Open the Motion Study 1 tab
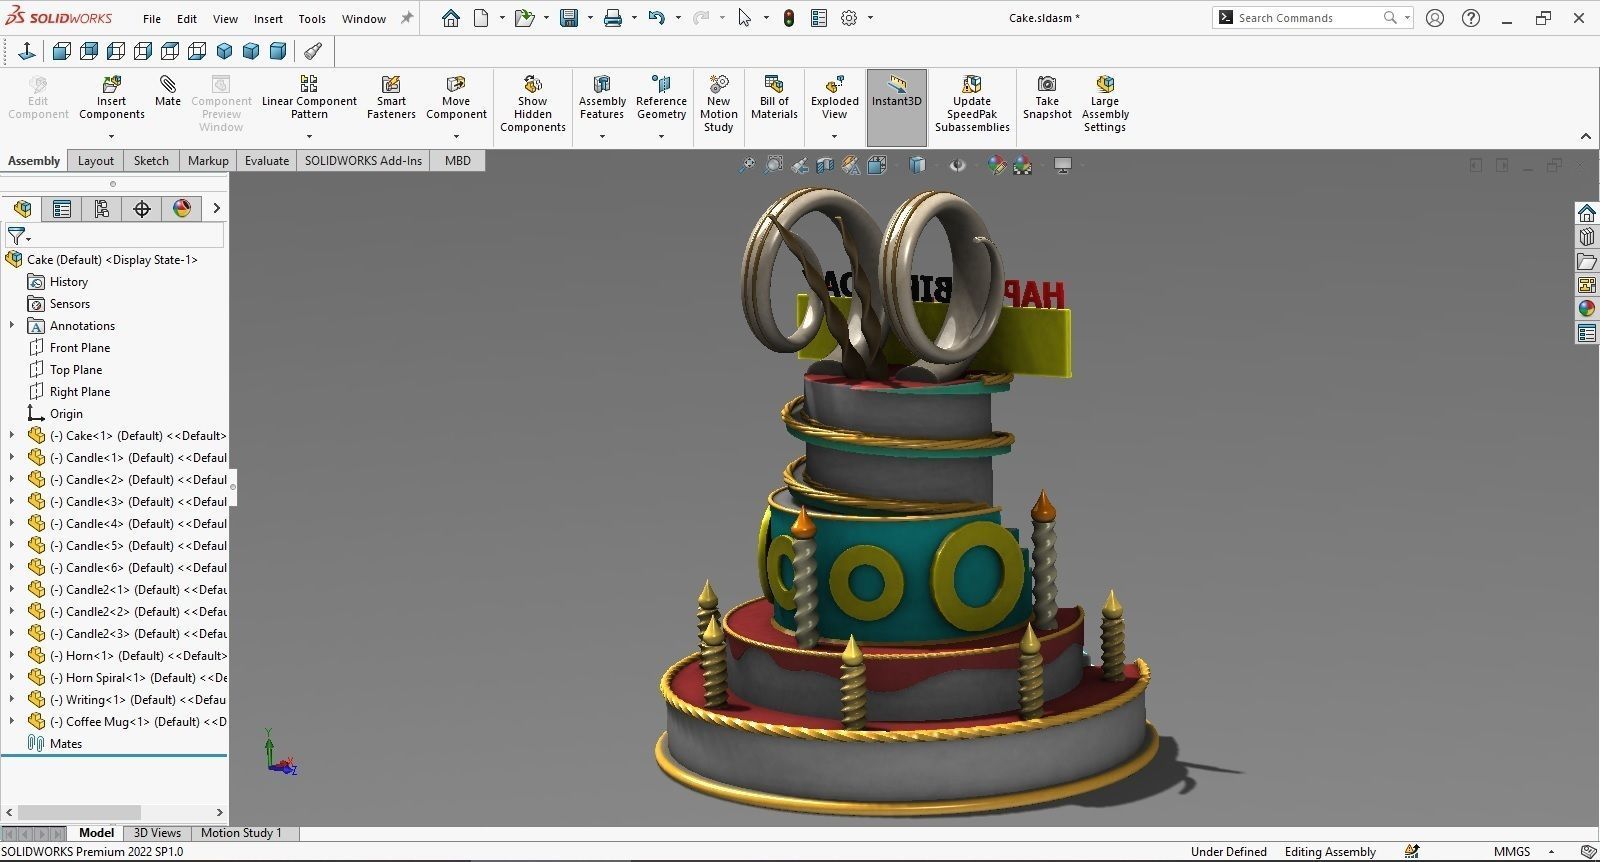 pyautogui.click(x=241, y=833)
